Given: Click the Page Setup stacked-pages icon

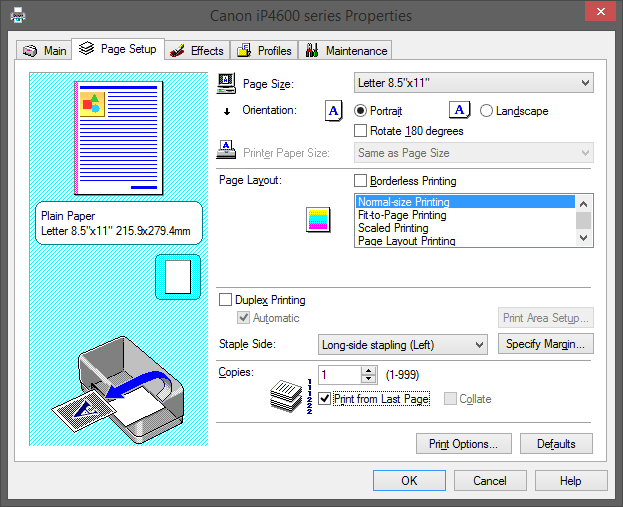Looking at the screenshot, I should pyautogui.click(x=86, y=48).
